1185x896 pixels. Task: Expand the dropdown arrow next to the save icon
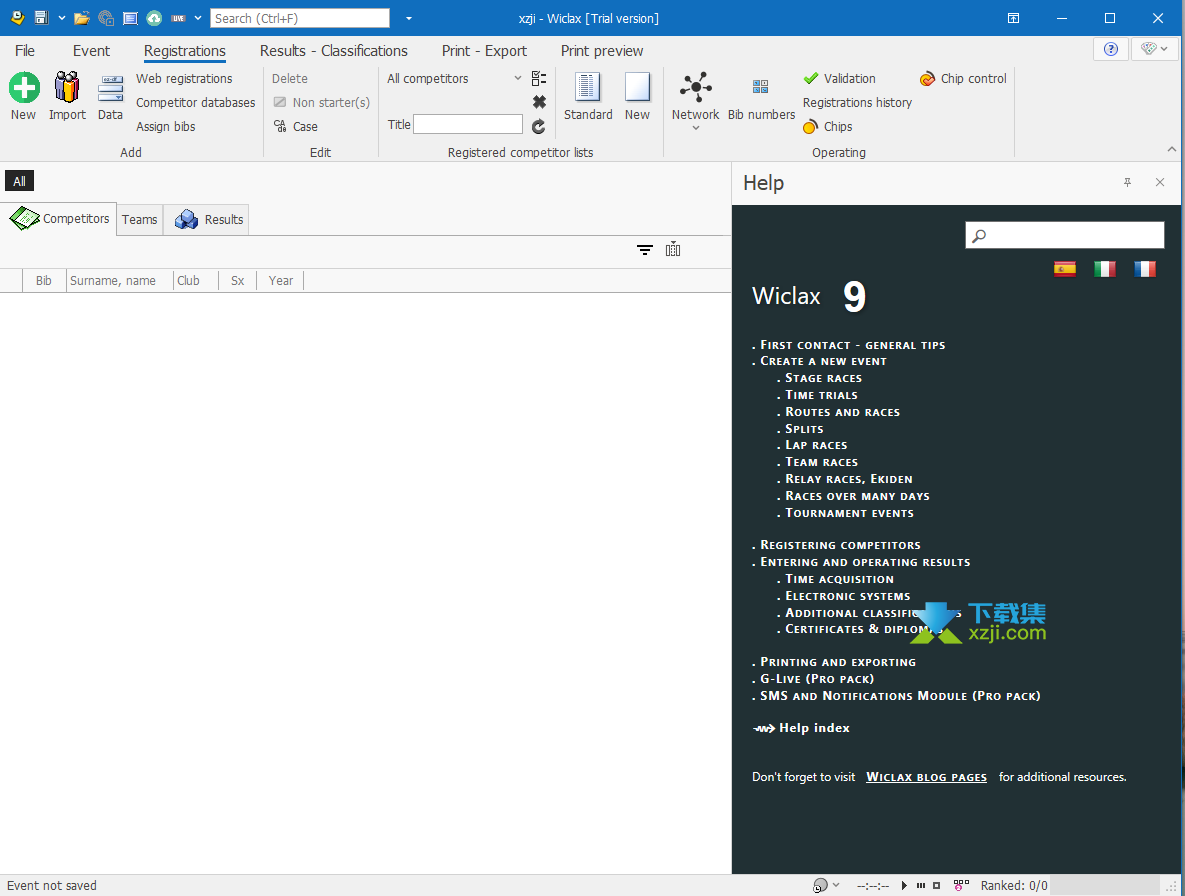(62, 18)
